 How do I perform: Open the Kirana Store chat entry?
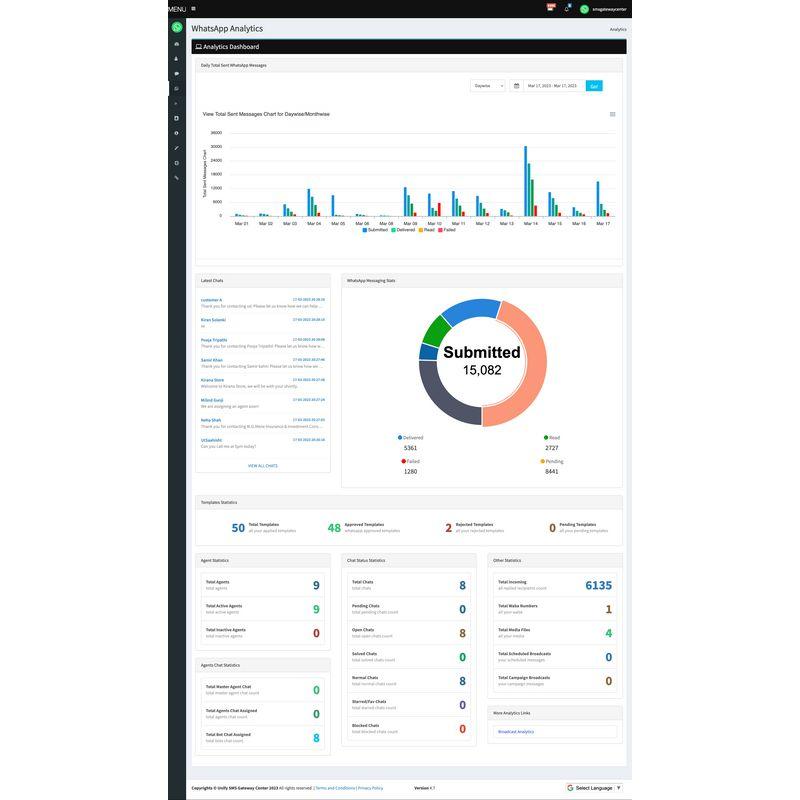[263, 383]
